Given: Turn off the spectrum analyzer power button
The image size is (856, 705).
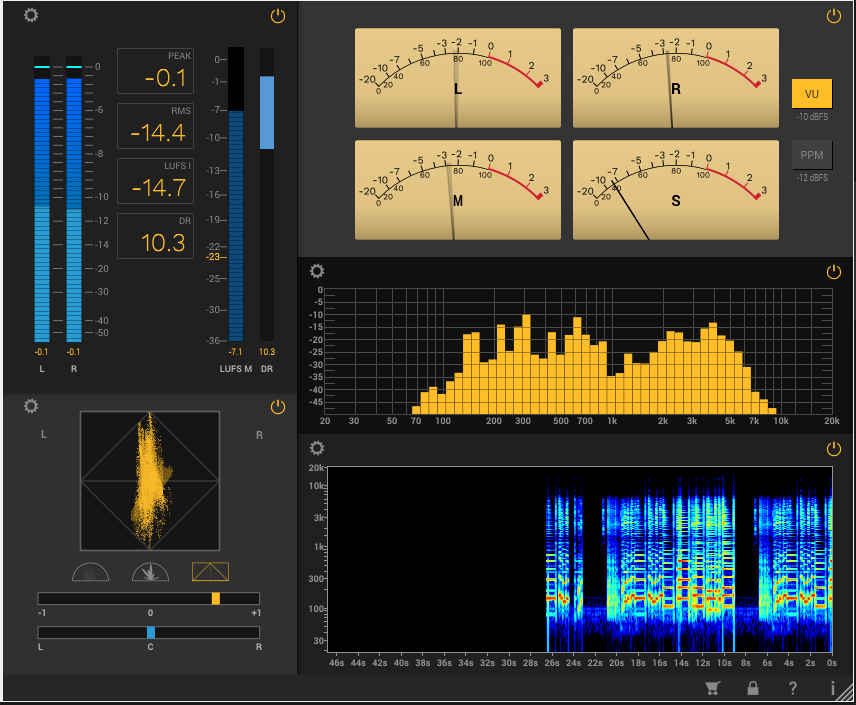Looking at the screenshot, I should coord(834,272).
